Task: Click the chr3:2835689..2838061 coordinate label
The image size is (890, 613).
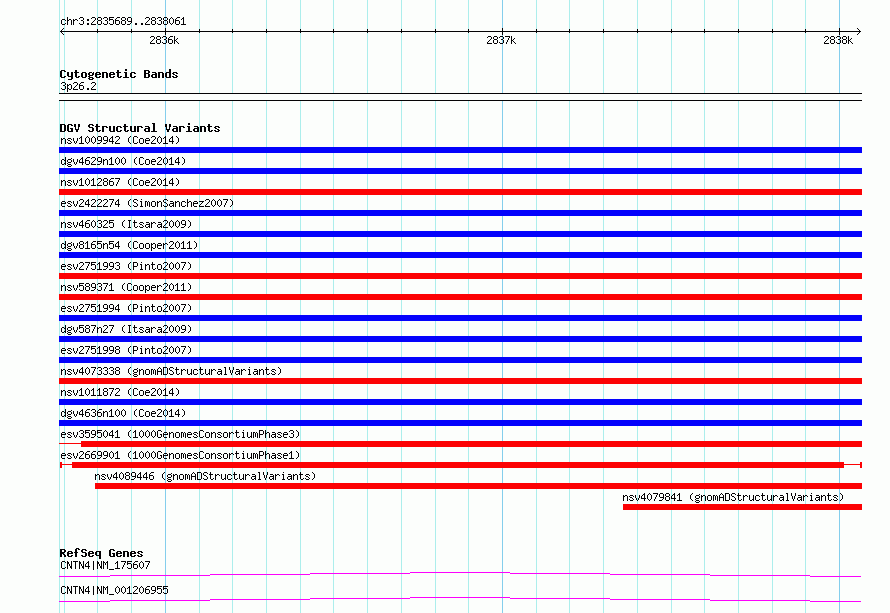Action: (x=123, y=21)
